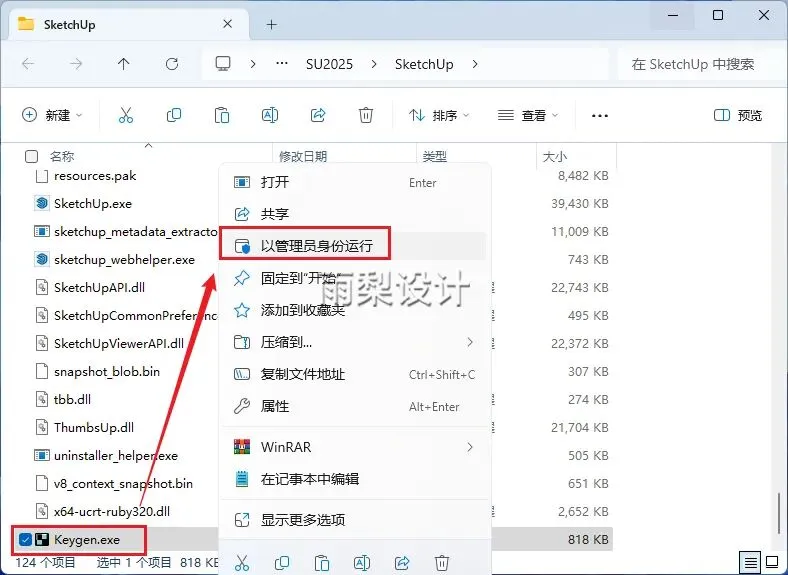Uncheck the Keygen.exe selection checkbox
This screenshot has width=788, height=575.
[x=25, y=540]
